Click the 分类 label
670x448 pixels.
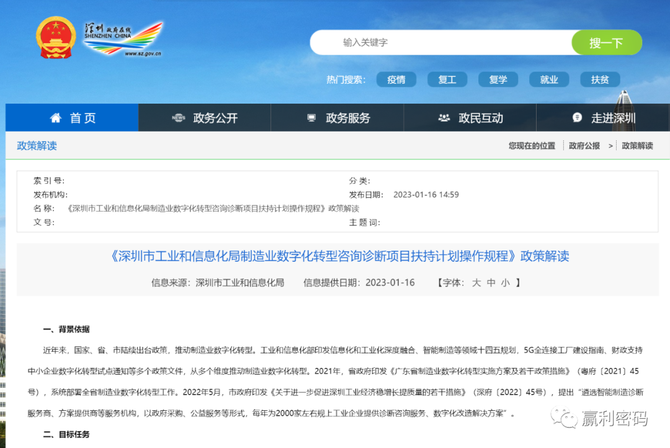(x=360, y=181)
